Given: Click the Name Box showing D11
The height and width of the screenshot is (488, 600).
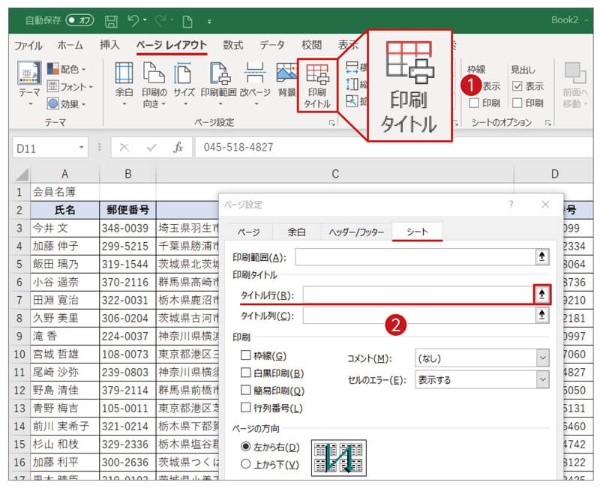Looking at the screenshot, I should point(45,148).
